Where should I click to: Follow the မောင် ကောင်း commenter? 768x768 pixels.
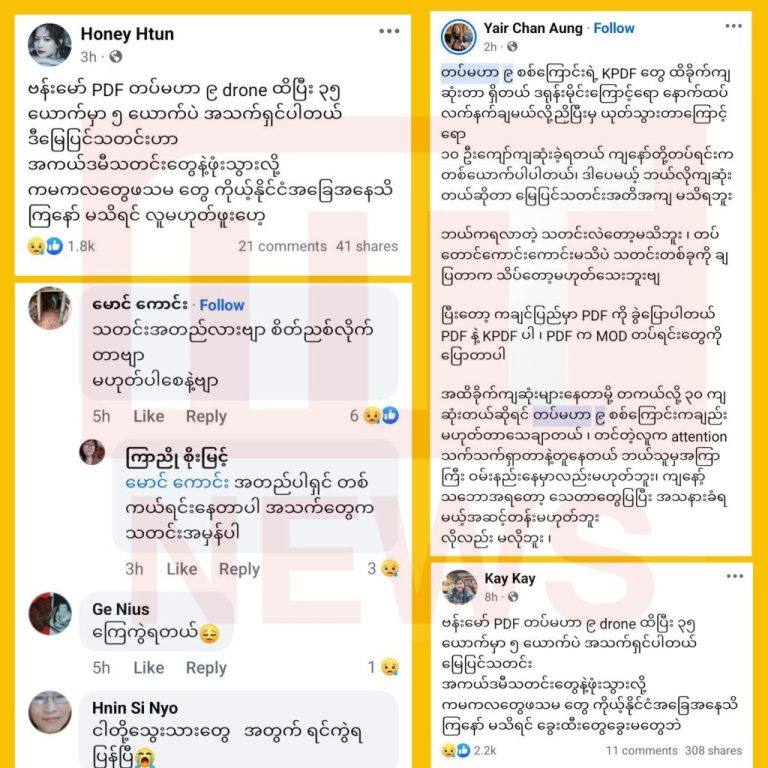click(221, 305)
